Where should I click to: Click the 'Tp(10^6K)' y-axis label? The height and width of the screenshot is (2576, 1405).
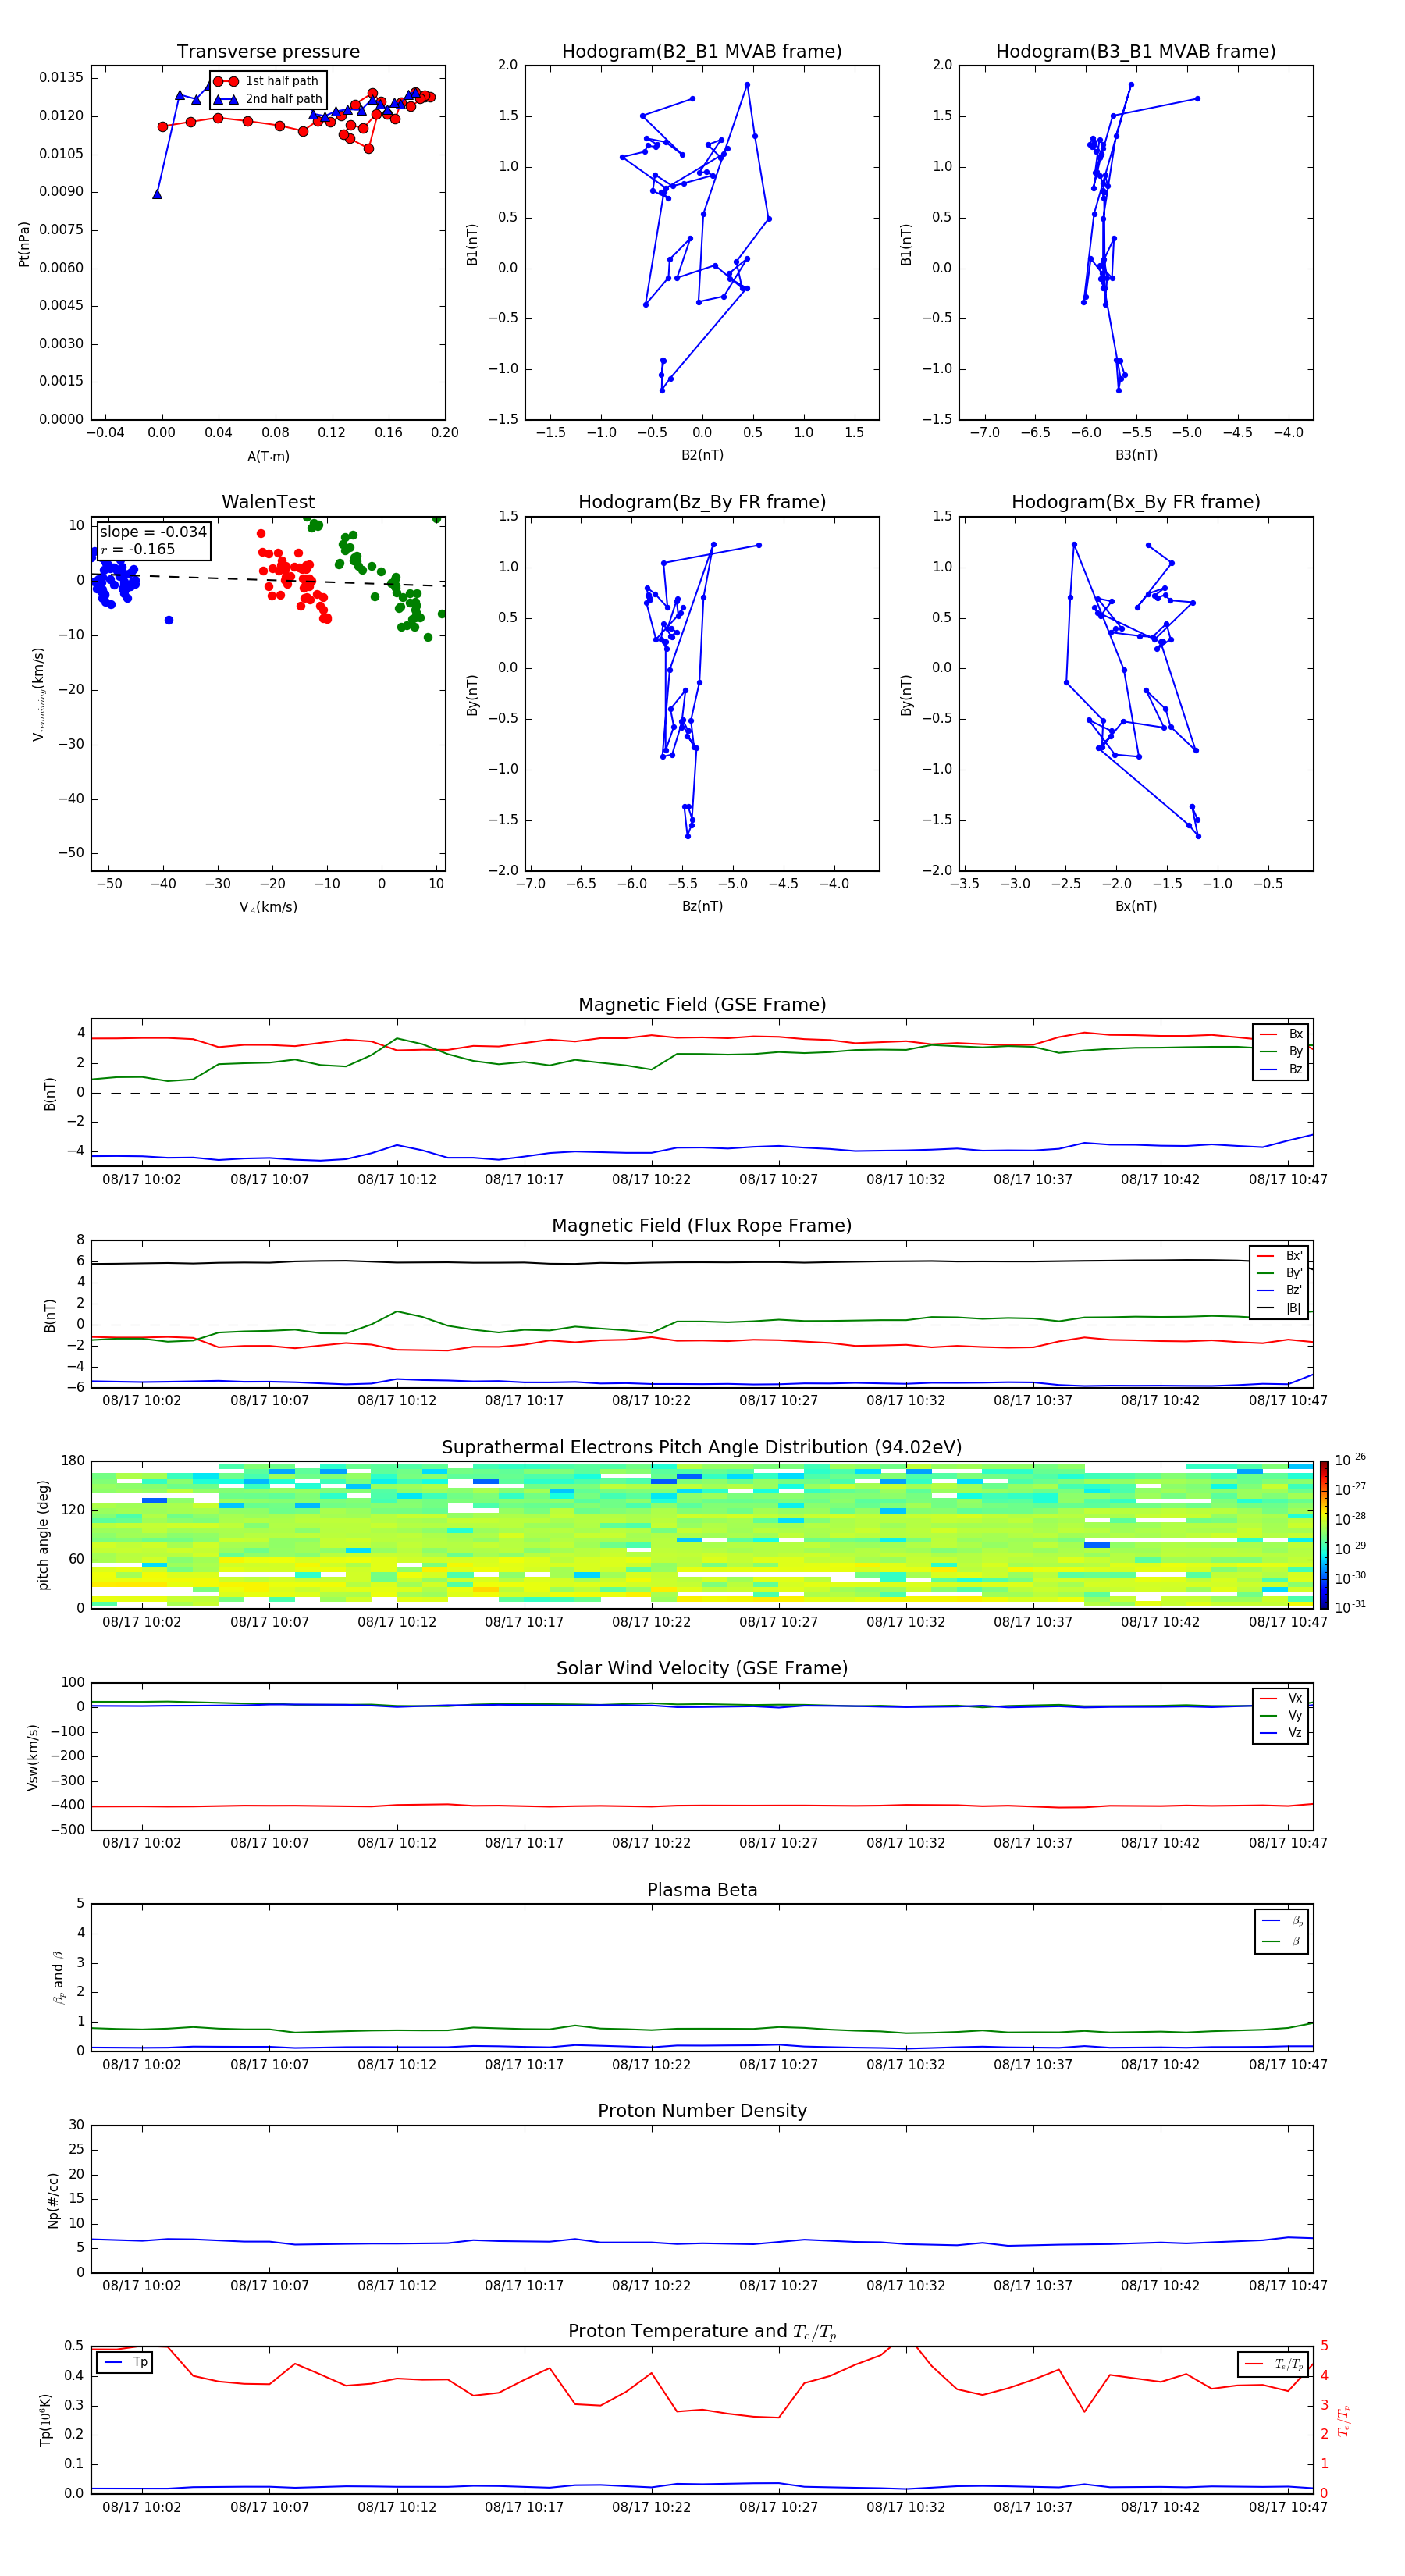coord(45,2420)
